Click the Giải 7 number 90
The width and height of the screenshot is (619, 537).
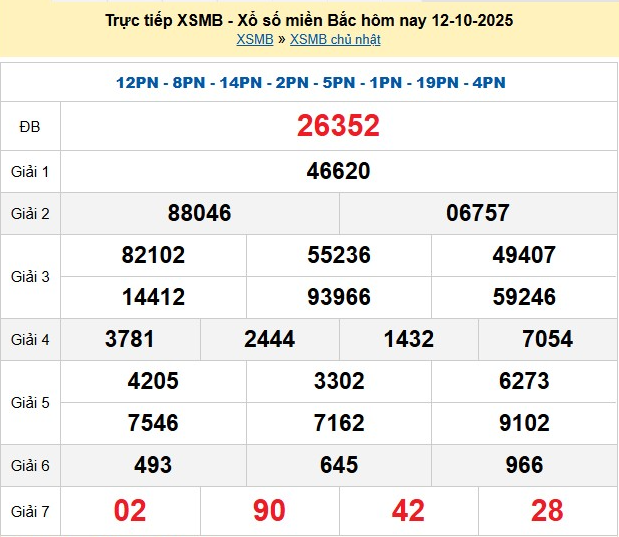point(269,511)
